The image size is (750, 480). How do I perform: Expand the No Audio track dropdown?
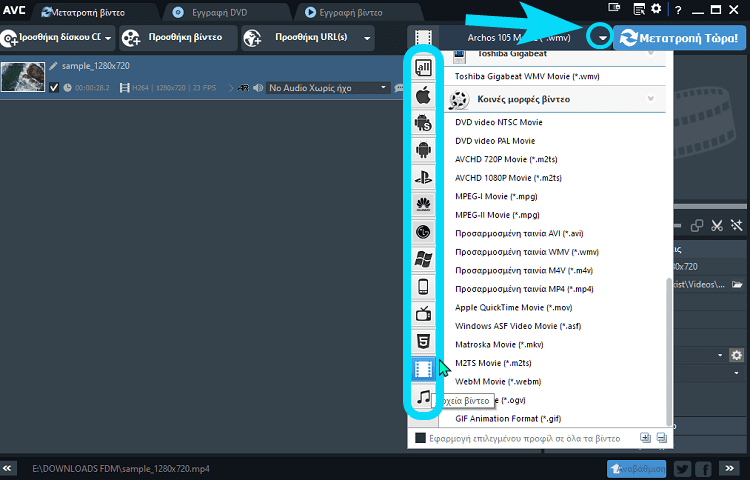382,88
